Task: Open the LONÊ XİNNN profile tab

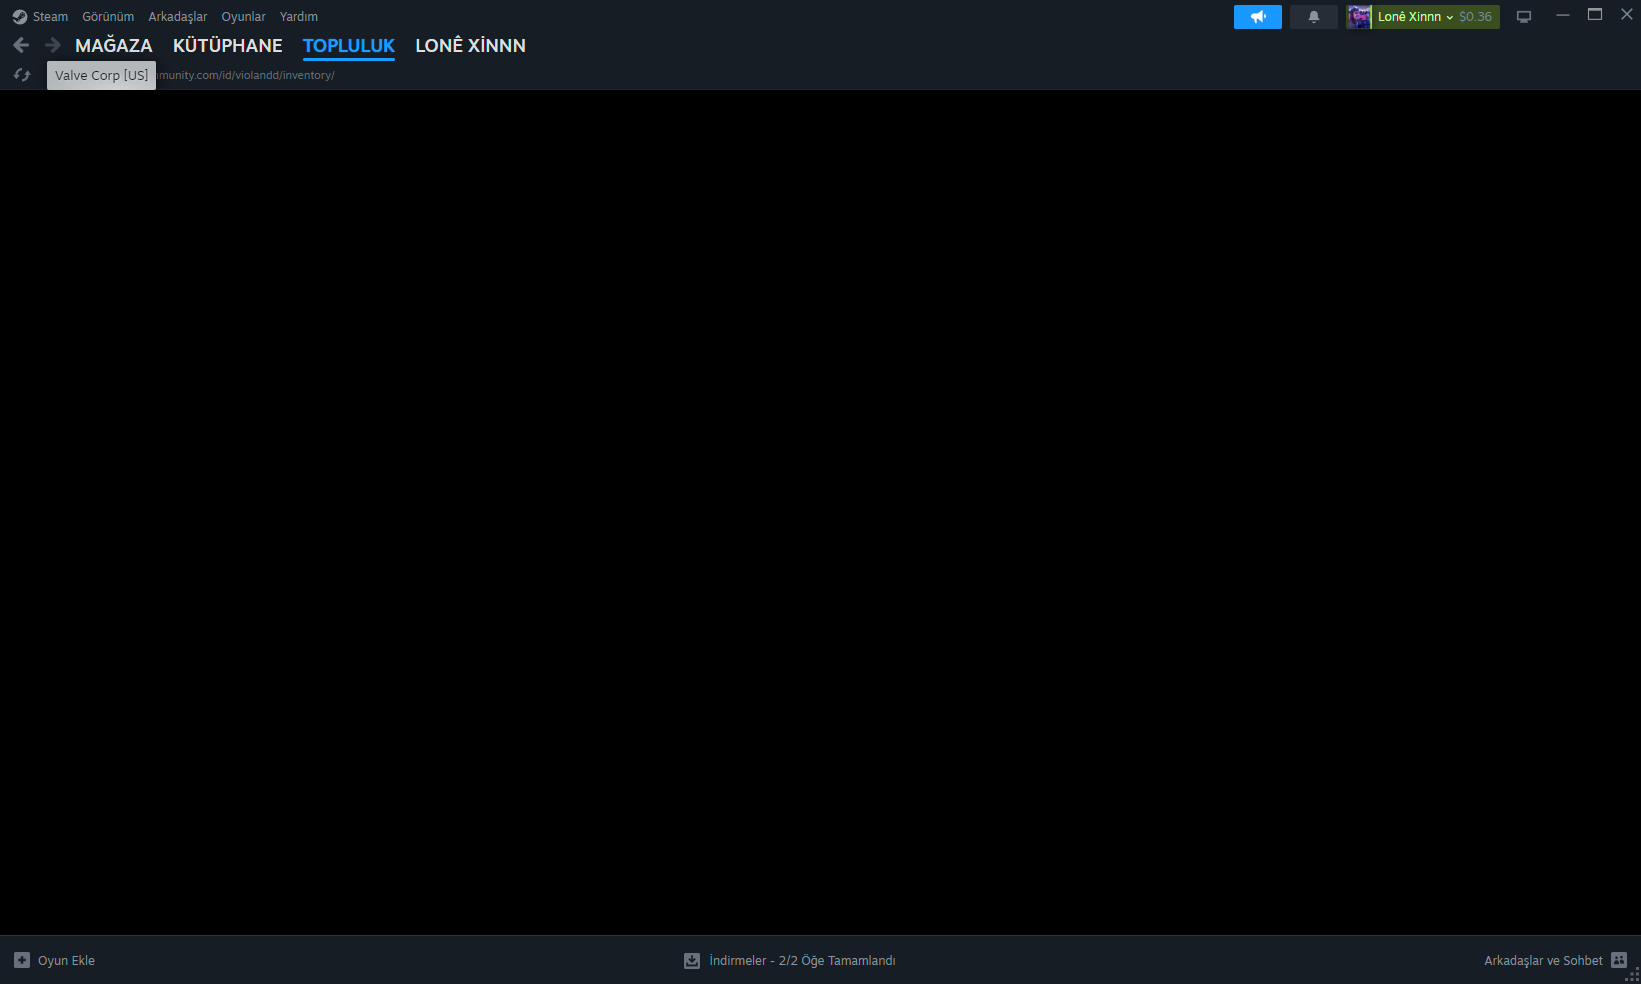Action: 471,46
